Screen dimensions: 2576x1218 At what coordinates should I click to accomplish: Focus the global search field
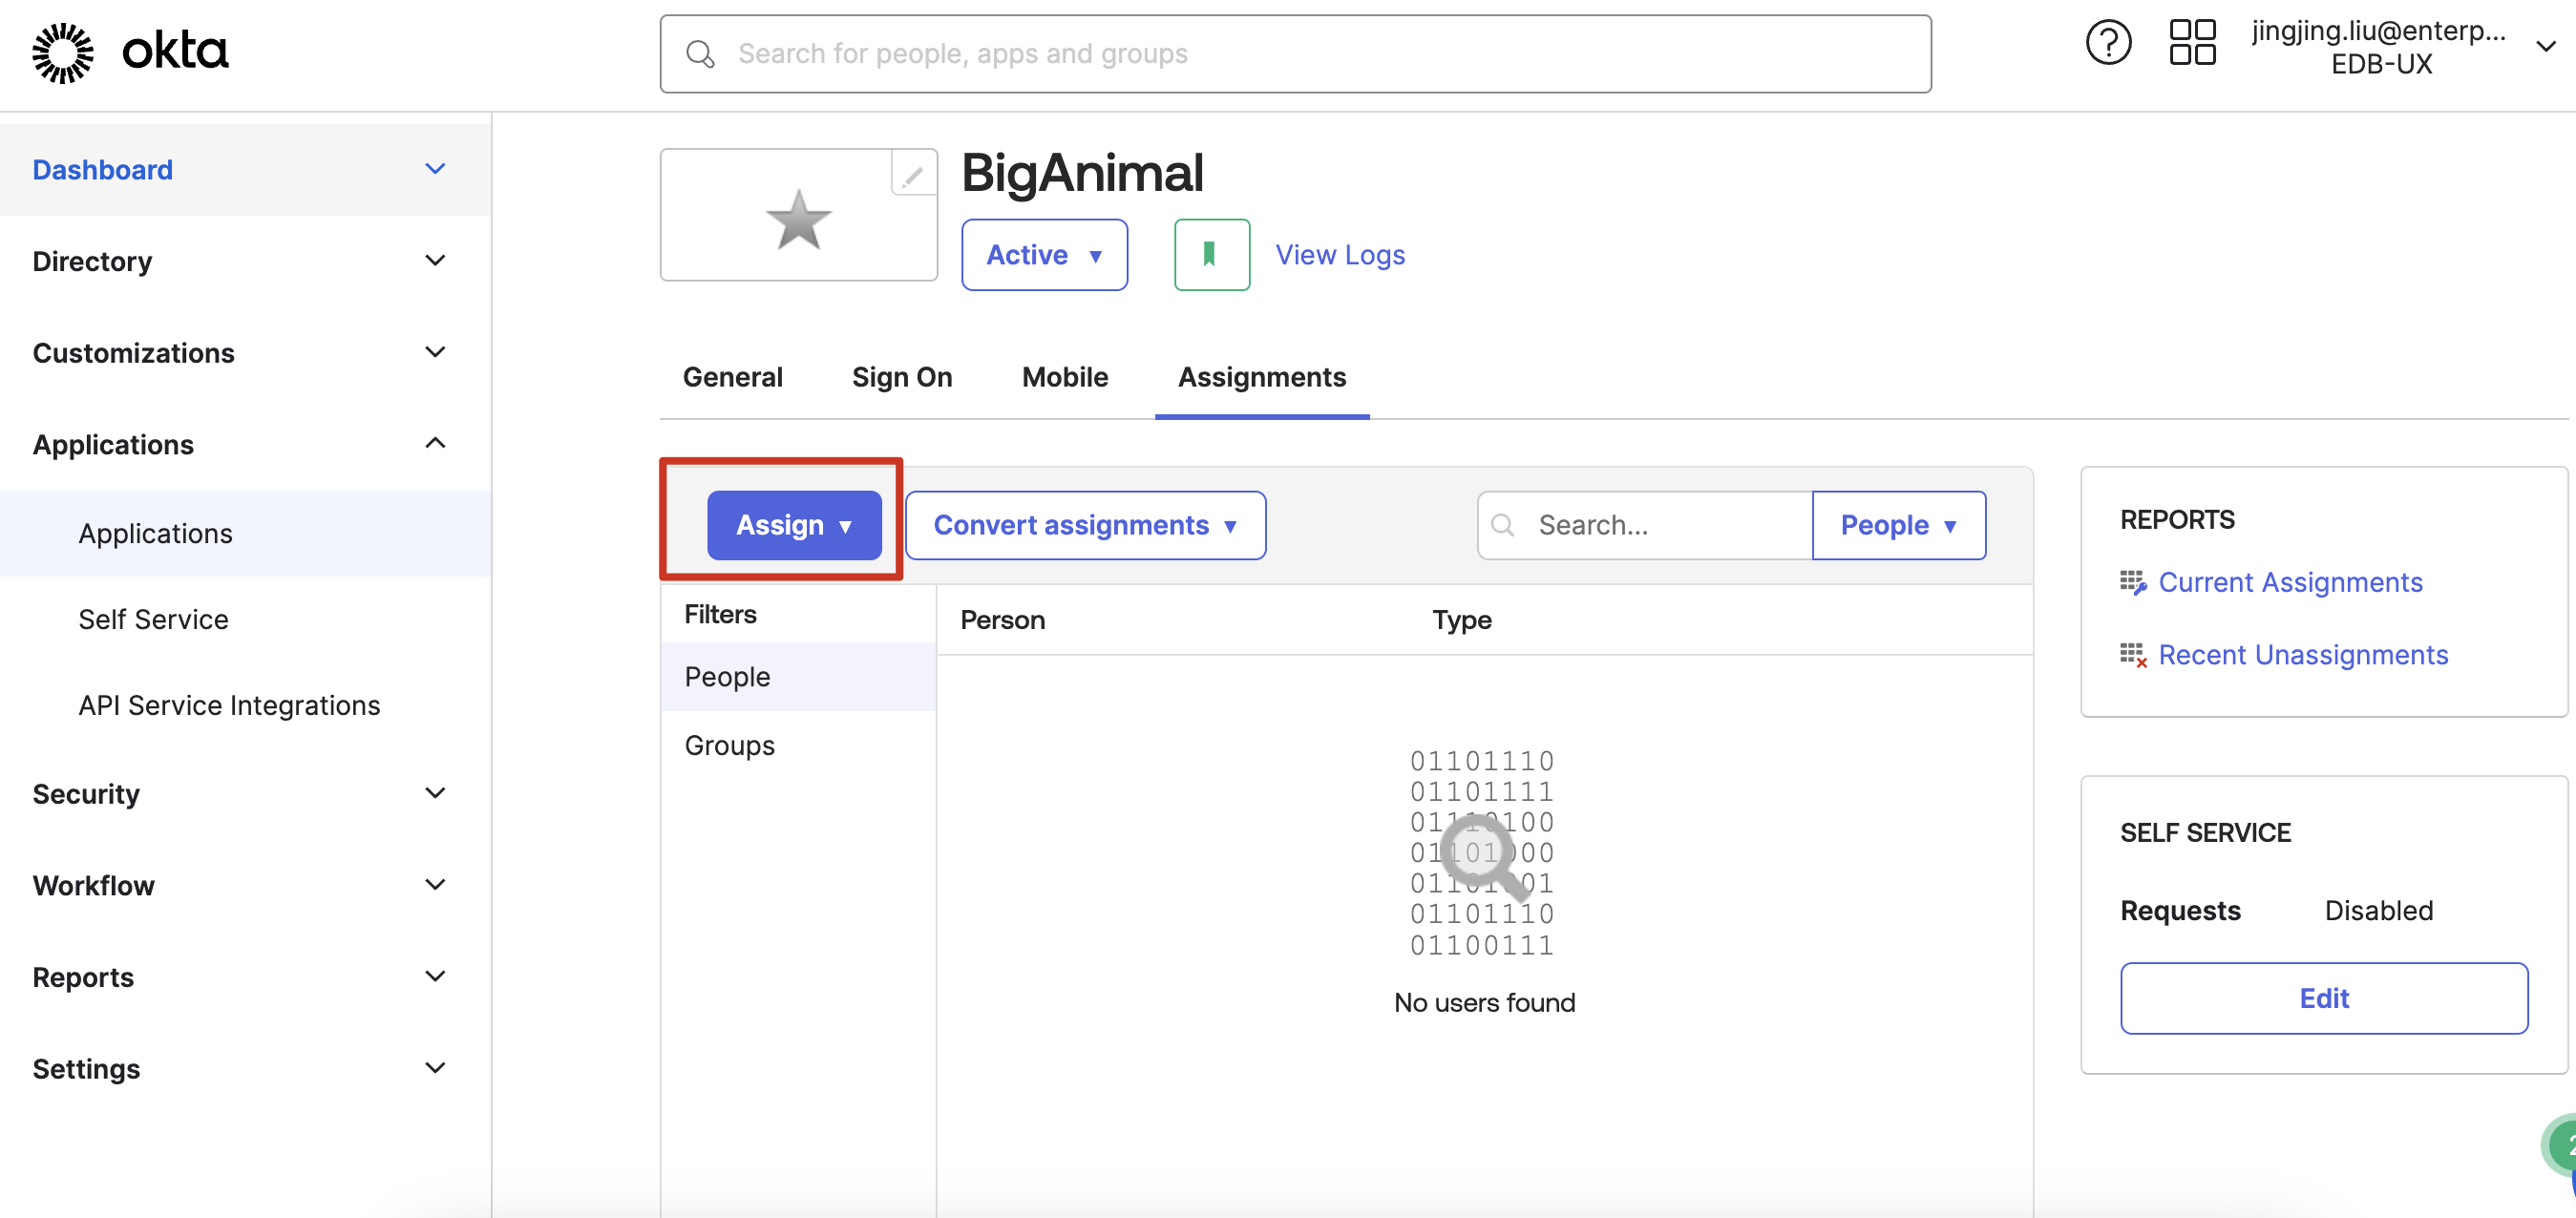pyautogui.click(x=1295, y=54)
